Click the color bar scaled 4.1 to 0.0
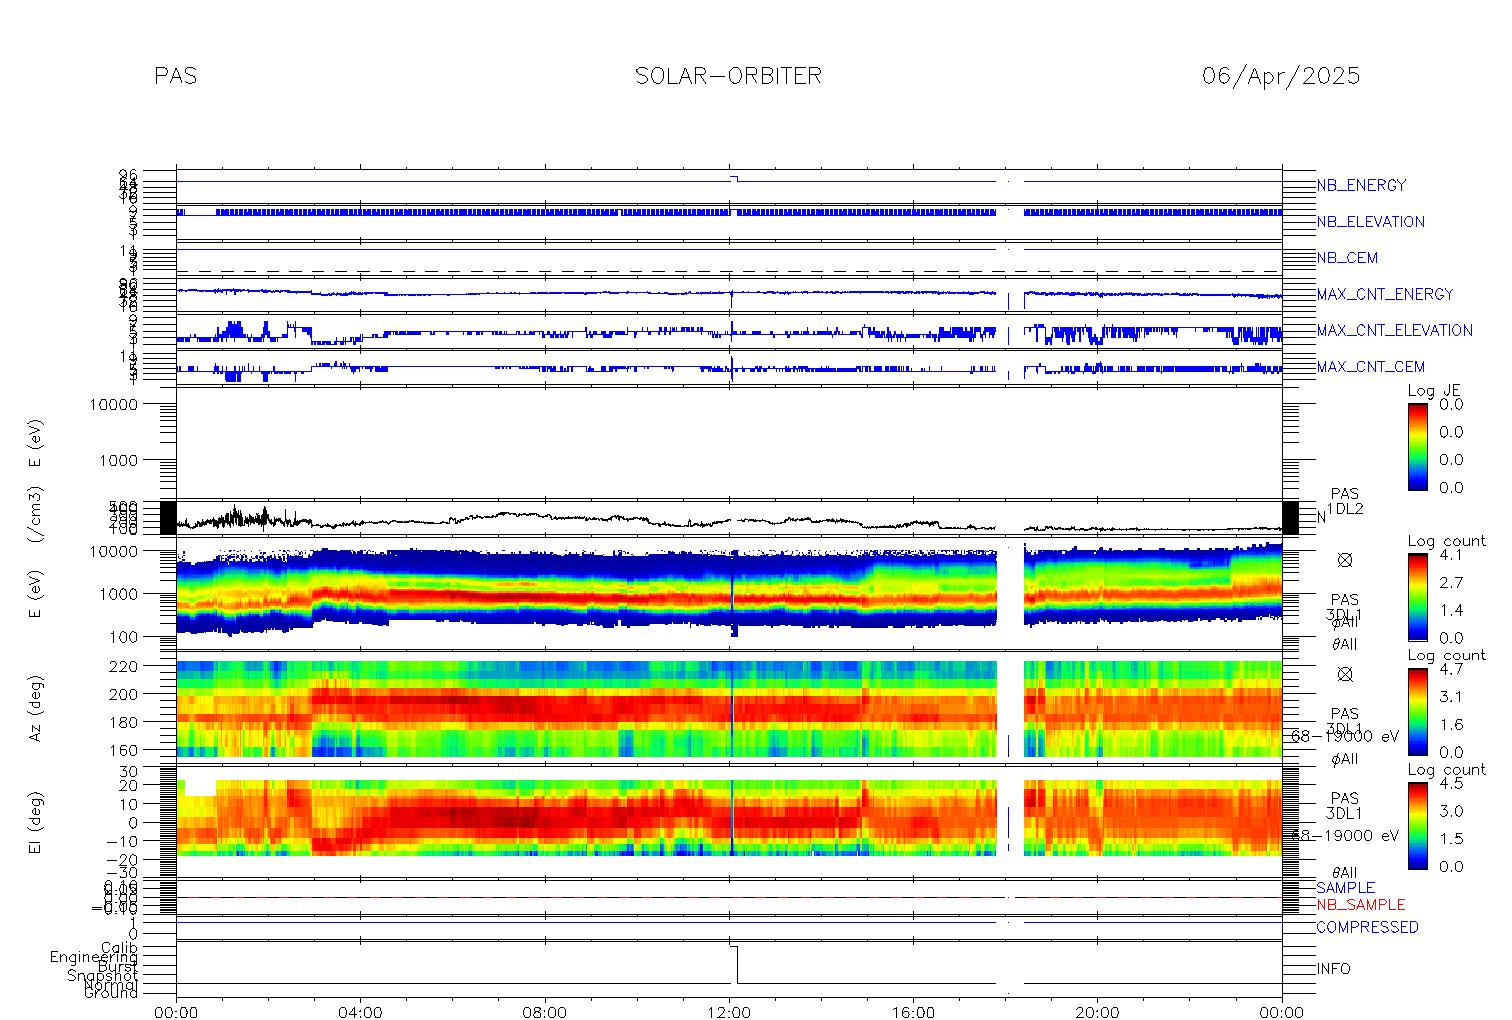1512x1020 pixels. coord(1418,597)
